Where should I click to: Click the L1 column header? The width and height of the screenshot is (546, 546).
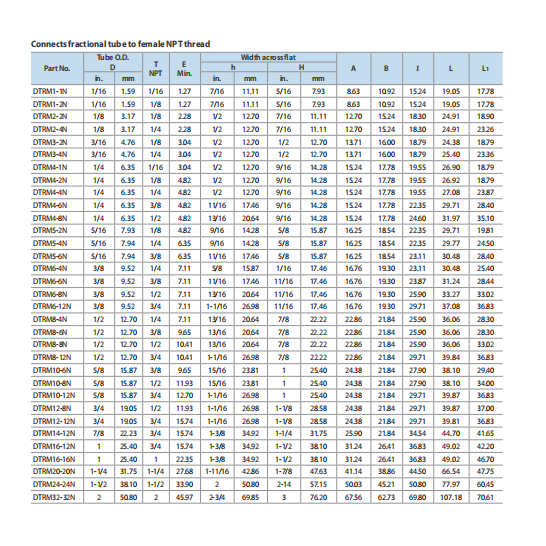point(486,68)
